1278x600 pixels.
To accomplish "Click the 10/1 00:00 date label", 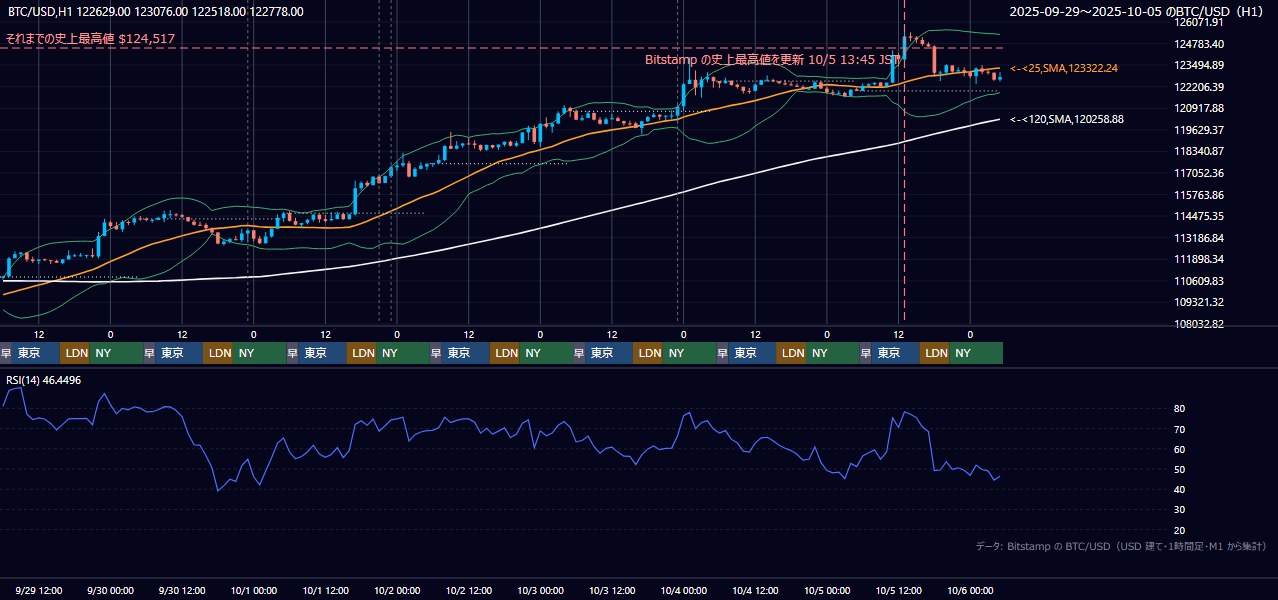I will pos(254,591).
